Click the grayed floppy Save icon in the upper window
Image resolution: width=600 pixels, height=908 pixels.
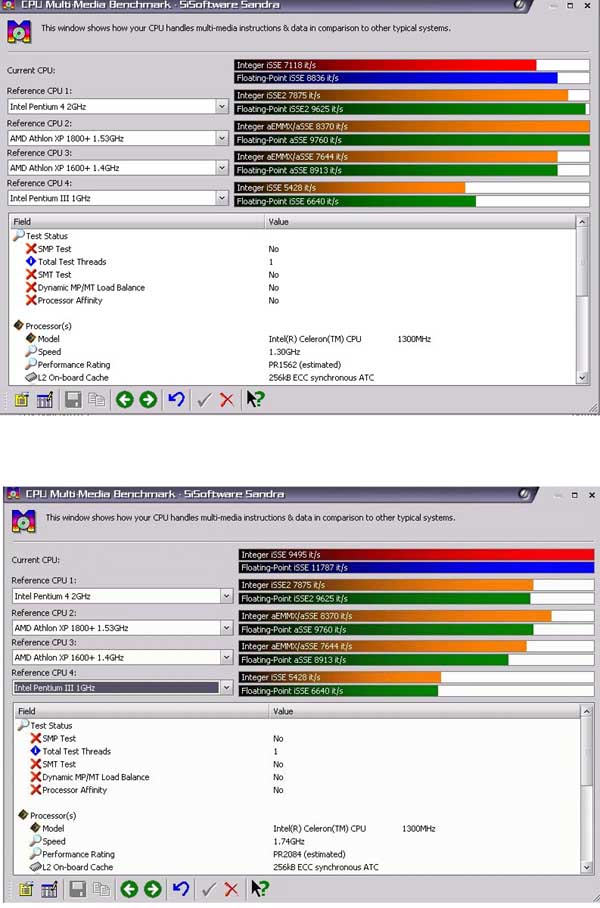[x=73, y=400]
